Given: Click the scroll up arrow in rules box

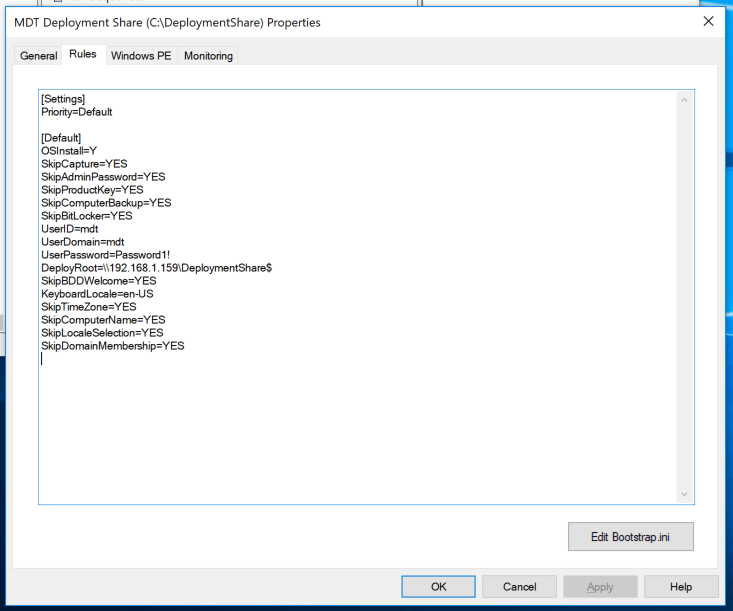Looking at the screenshot, I should tap(684, 100).
